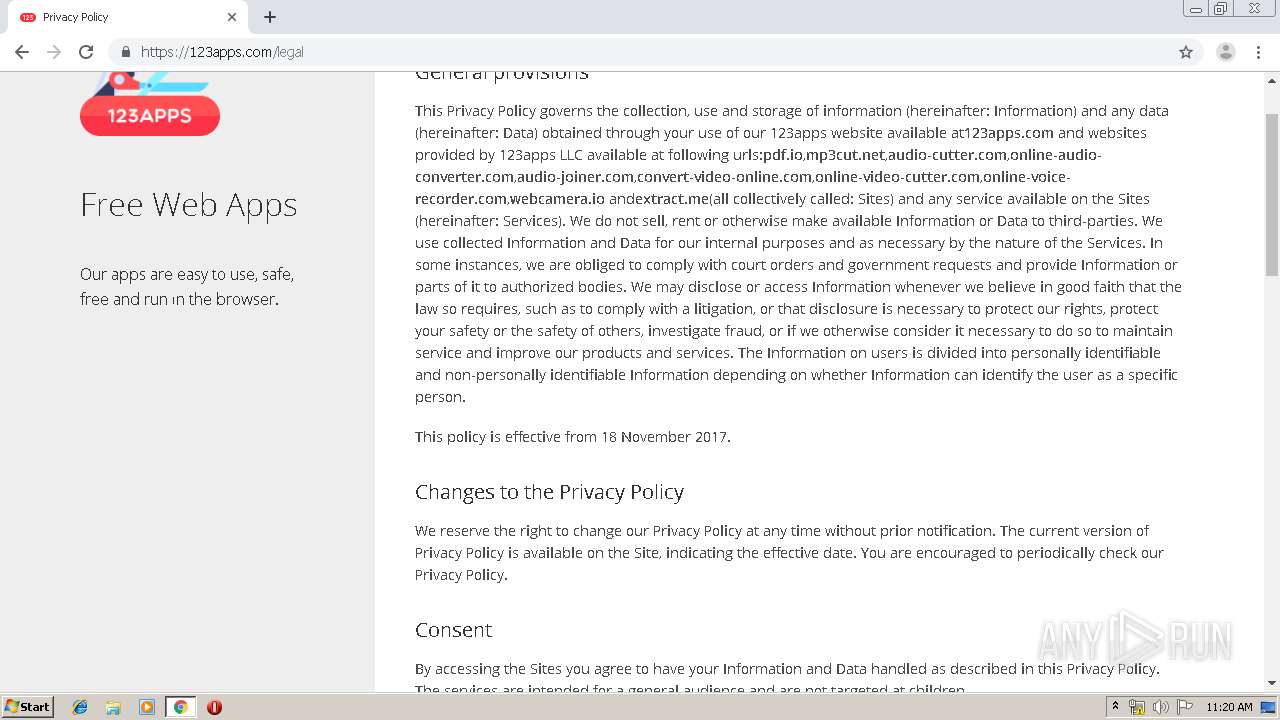The height and width of the screenshot is (720, 1280).
Task: Click the back navigation arrow
Action: click(x=22, y=52)
